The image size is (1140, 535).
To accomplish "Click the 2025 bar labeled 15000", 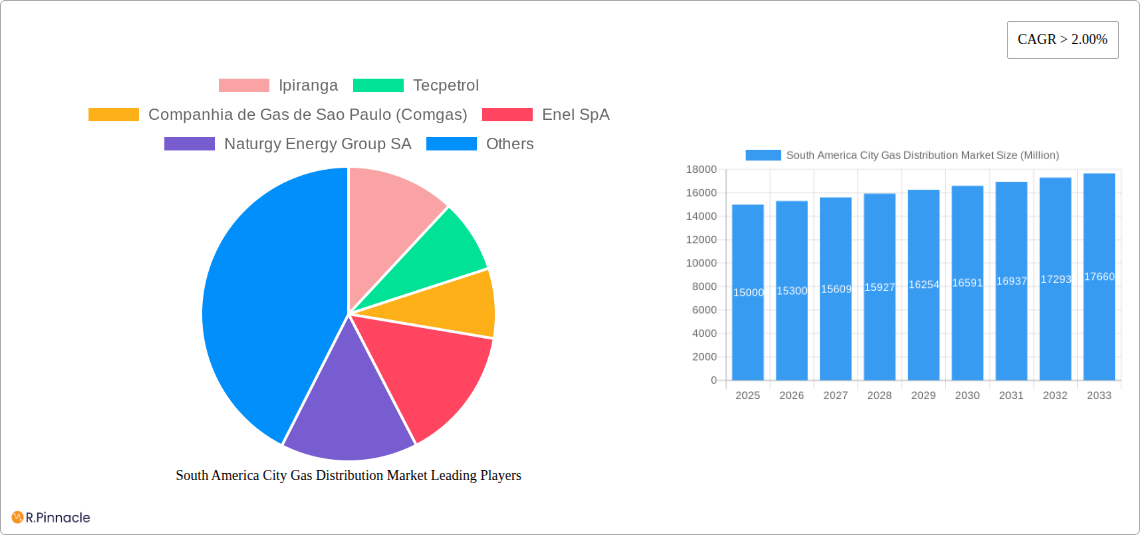I will point(748,292).
